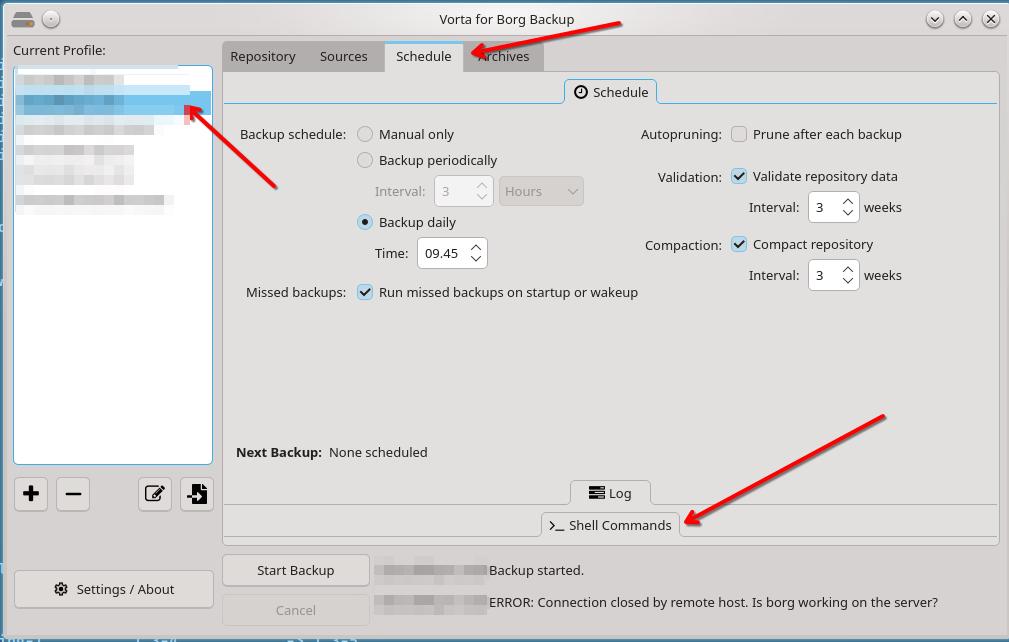Click the 'Backup started.' status message
The height and width of the screenshot is (642, 1009).
(536, 570)
